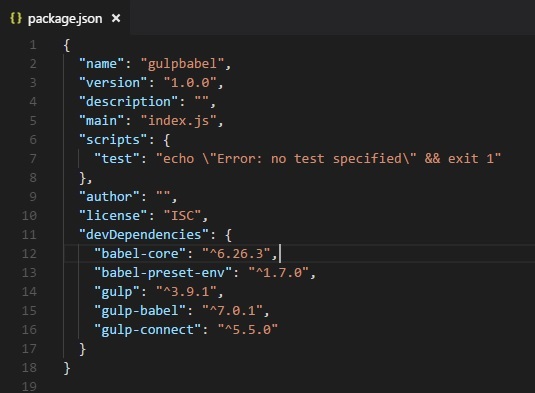Place cursor in the "gulpbabel" name value
Image resolution: width=535 pixels, height=393 pixels.
[x=182, y=64]
